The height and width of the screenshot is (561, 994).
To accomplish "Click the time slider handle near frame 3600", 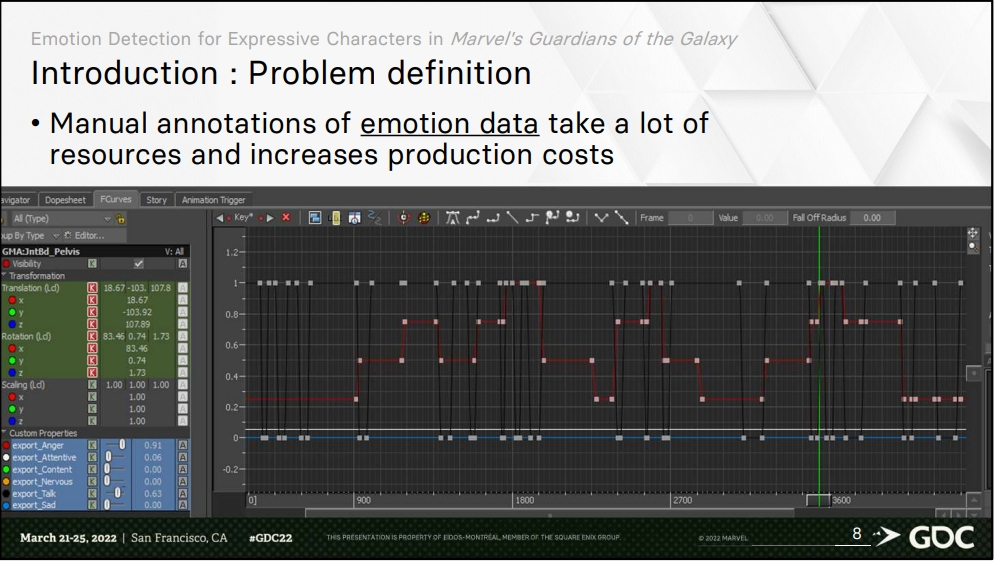I will [818, 500].
